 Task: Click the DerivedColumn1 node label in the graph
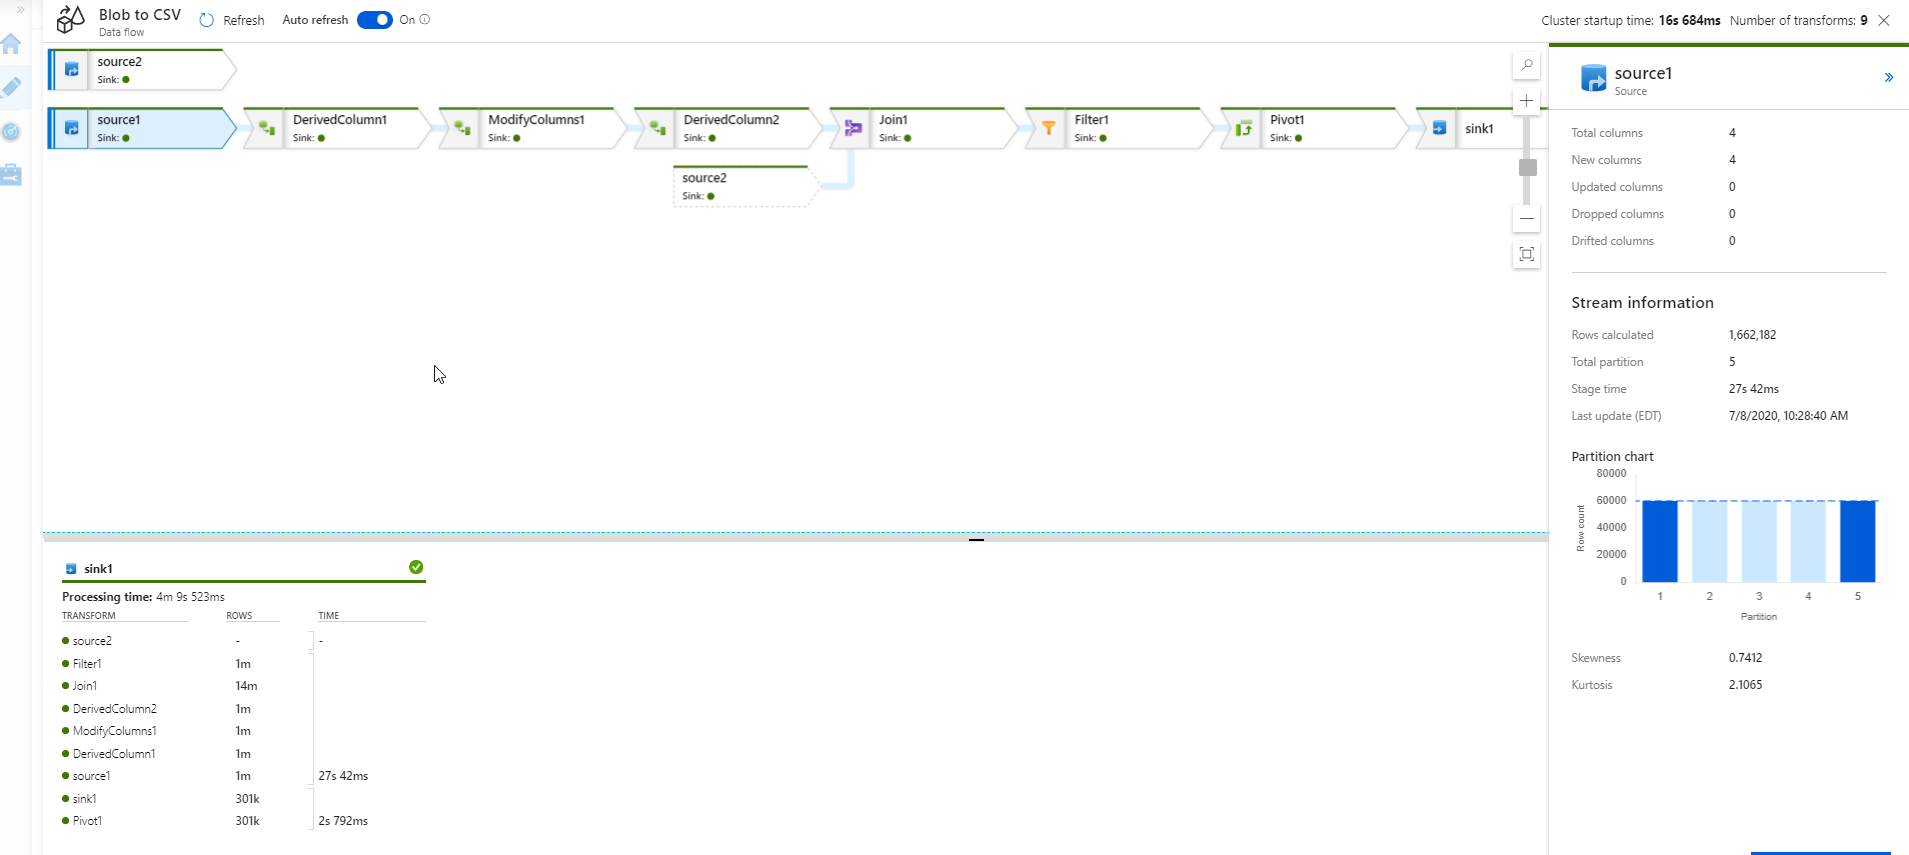coord(340,120)
